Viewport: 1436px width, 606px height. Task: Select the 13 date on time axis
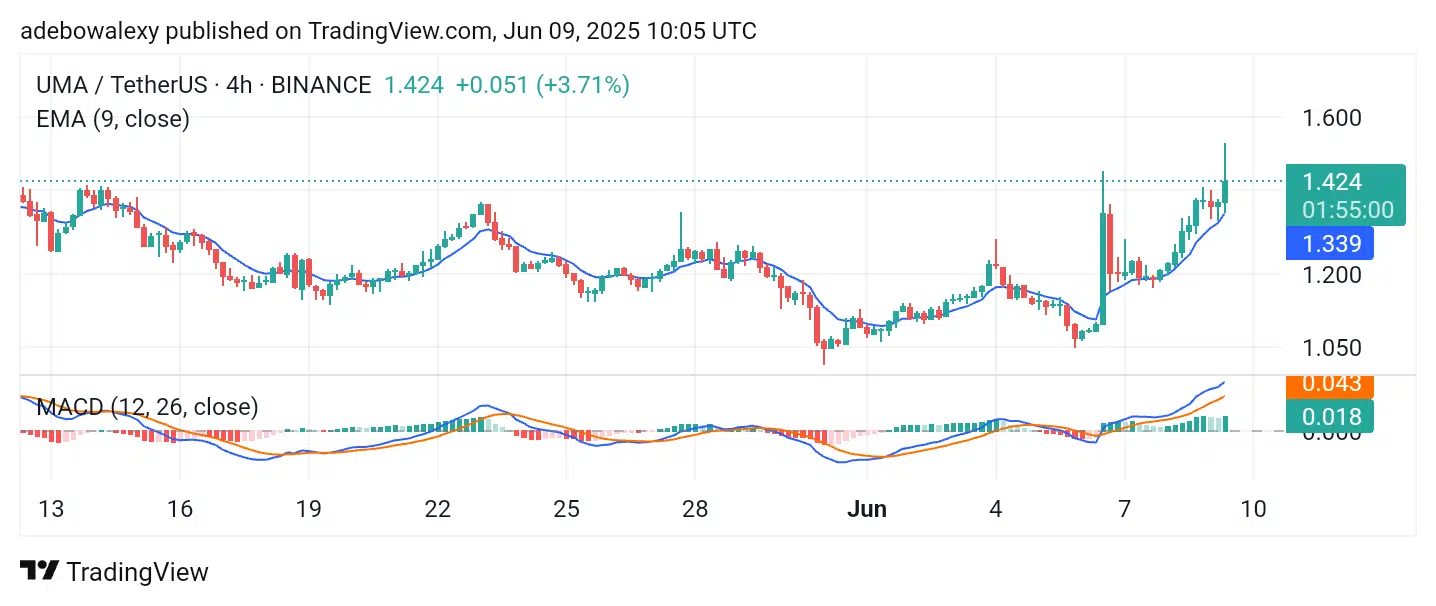(x=51, y=509)
